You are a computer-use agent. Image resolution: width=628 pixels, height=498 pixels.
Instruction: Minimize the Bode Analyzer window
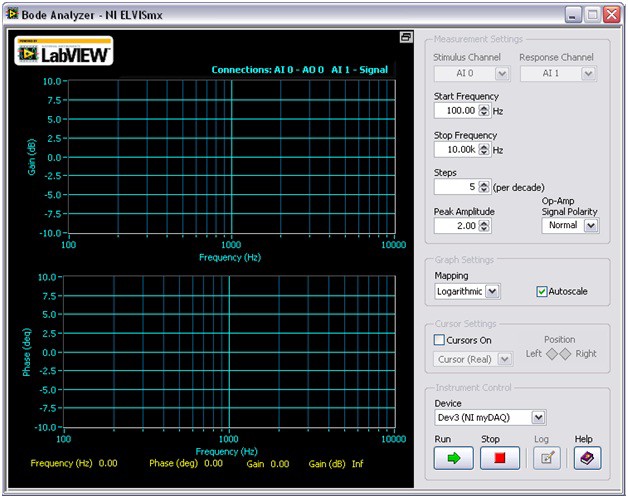coord(573,14)
